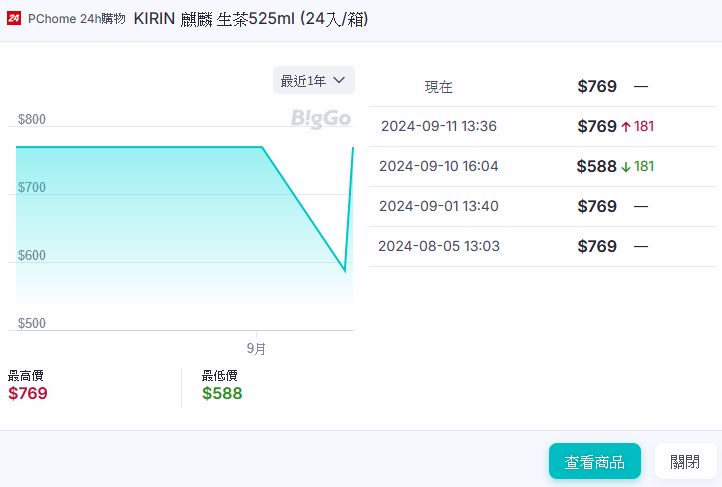Click the product title KIRIN 麒麟 生茶525ml
This screenshot has height=487, width=722.
click(x=250, y=18)
